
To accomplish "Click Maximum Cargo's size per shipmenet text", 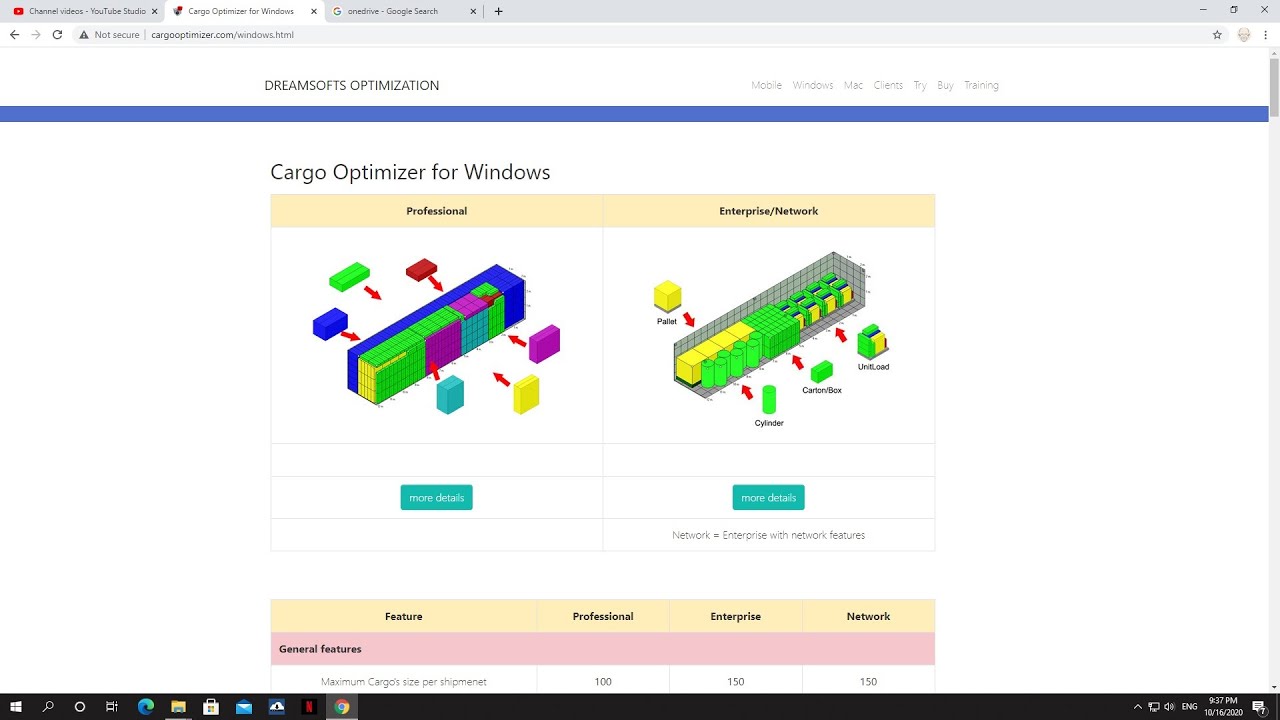I will click(404, 682).
